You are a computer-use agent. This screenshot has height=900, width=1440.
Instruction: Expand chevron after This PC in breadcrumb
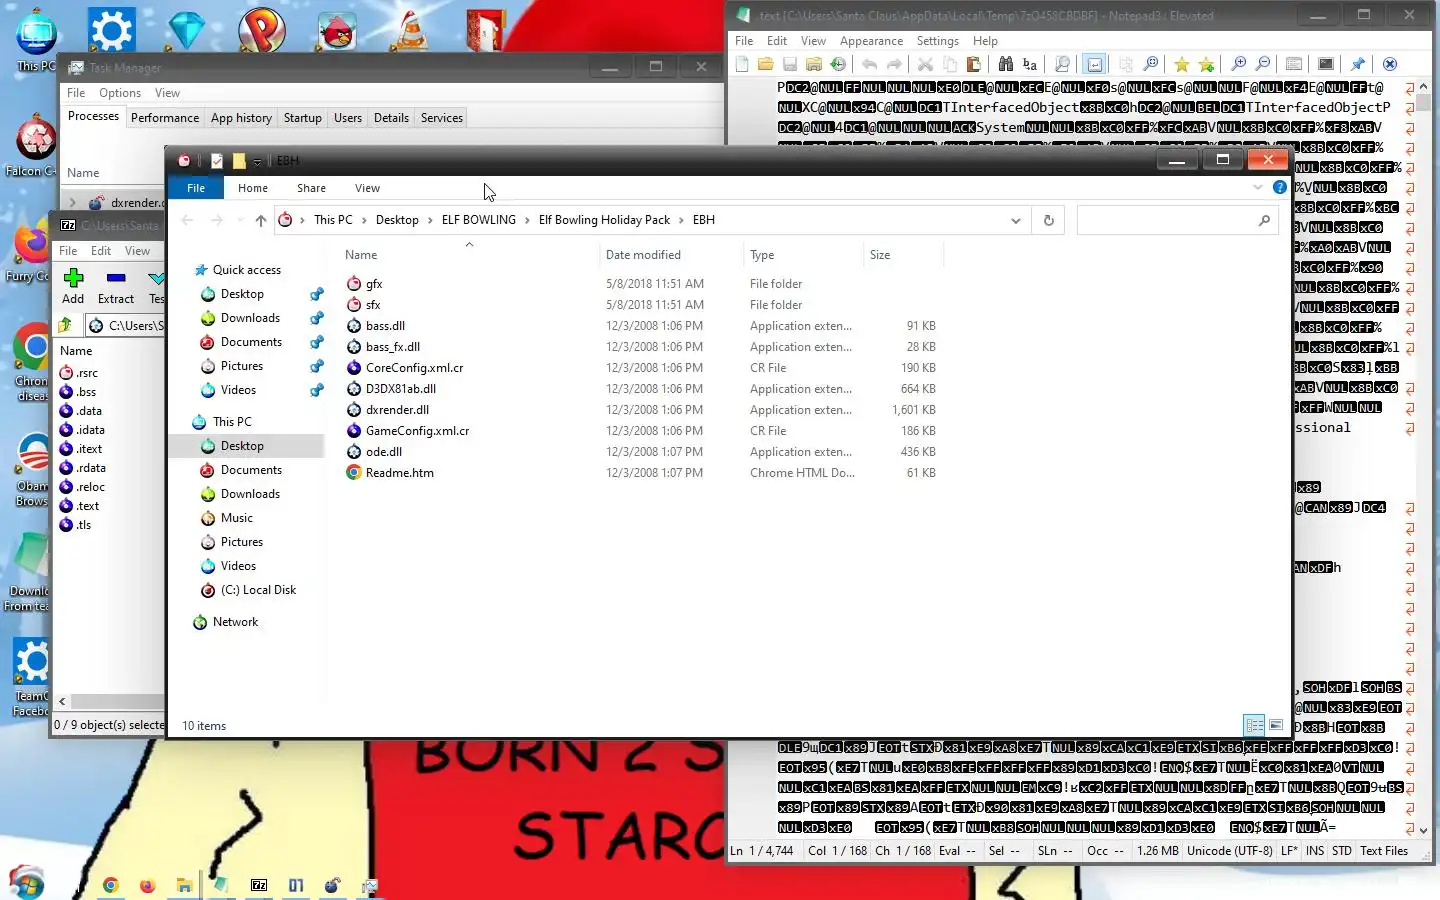pyautogui.click(x=364, y=220)
